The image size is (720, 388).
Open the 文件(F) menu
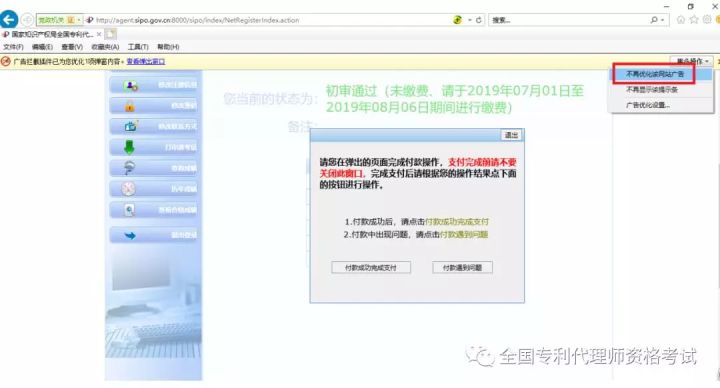[13, 47]
